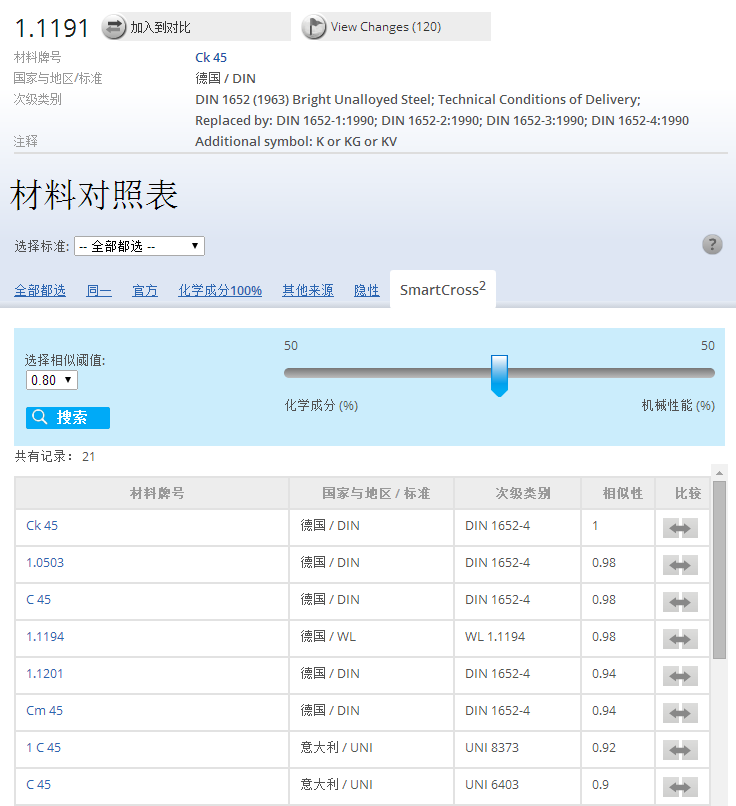736x806 pixels.
Task: Click the composition-mechanical slider handle
Action: point(500,374)
